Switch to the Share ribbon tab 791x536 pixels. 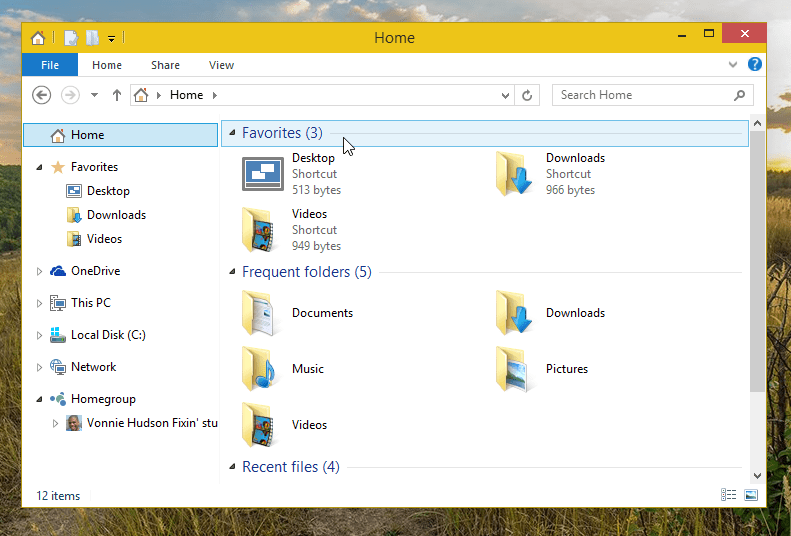(165, 65)
